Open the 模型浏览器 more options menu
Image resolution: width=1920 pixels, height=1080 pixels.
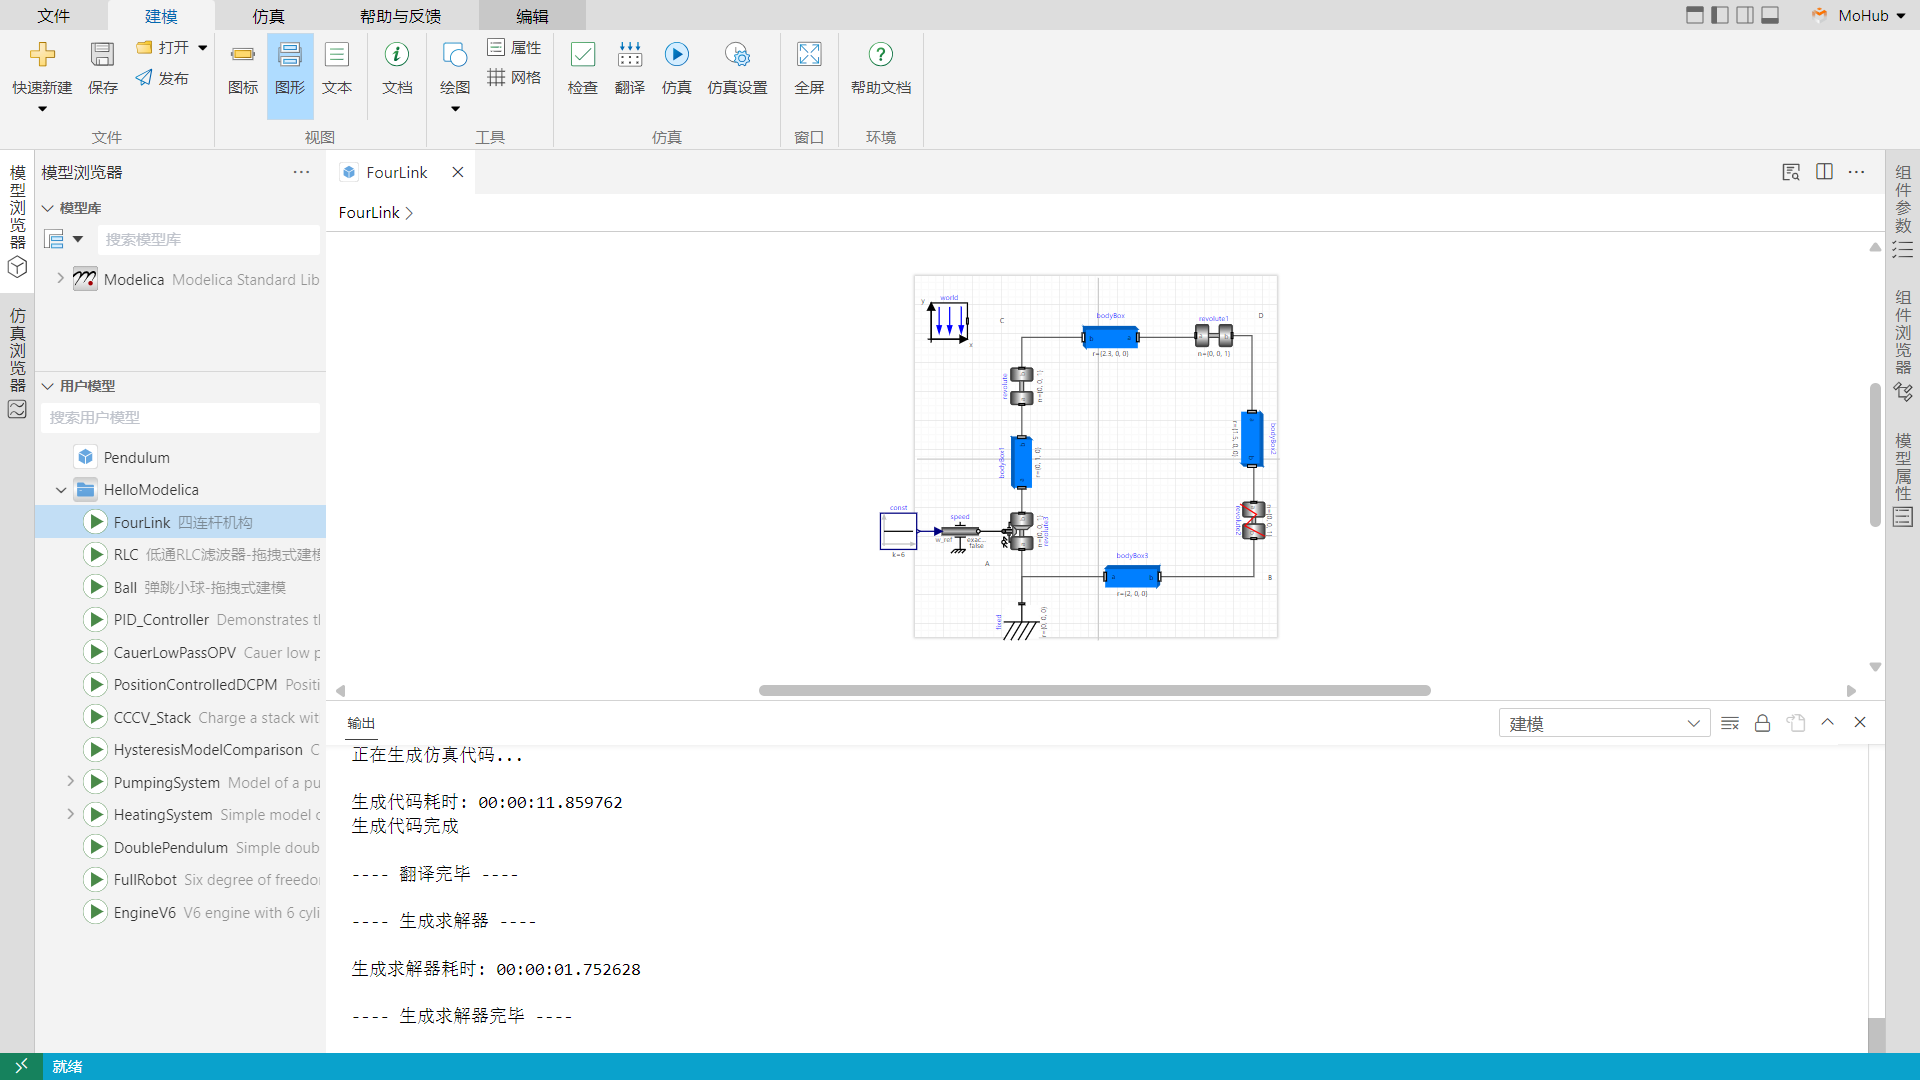pos(301,172)
